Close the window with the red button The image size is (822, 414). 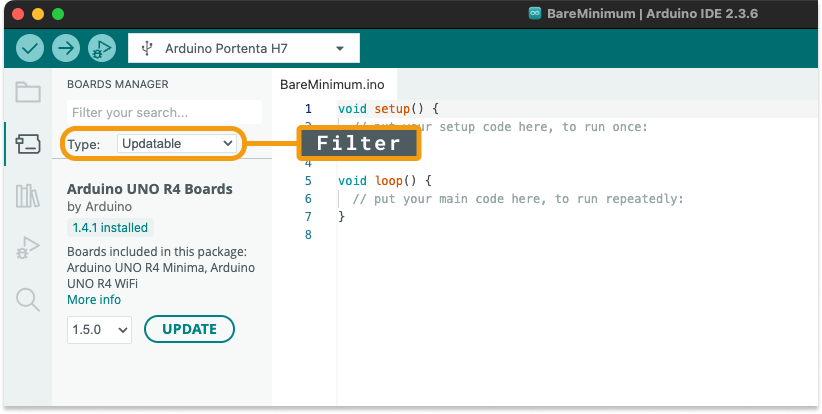tap(18, 14)
